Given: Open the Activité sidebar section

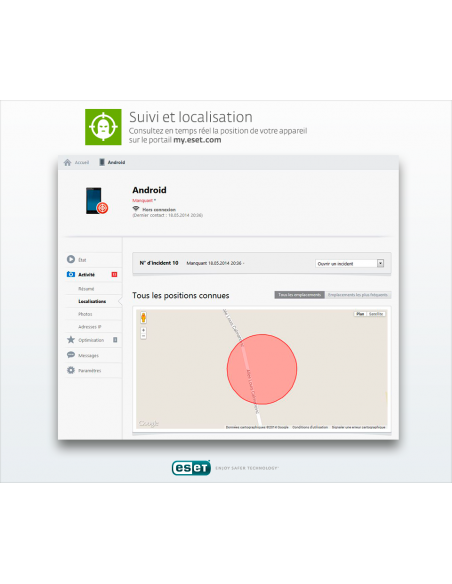Looking at the screenshot, I should (x=93, y=274).
